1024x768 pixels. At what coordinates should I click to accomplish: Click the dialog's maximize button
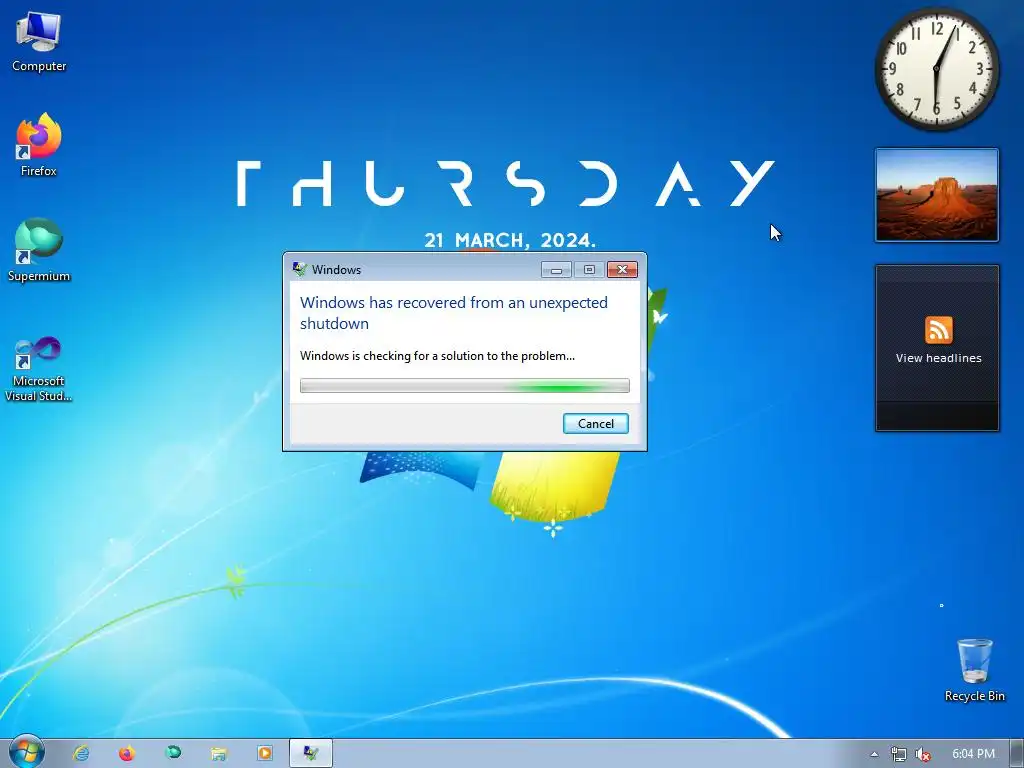pyautogui.click(x=589, y=270)
